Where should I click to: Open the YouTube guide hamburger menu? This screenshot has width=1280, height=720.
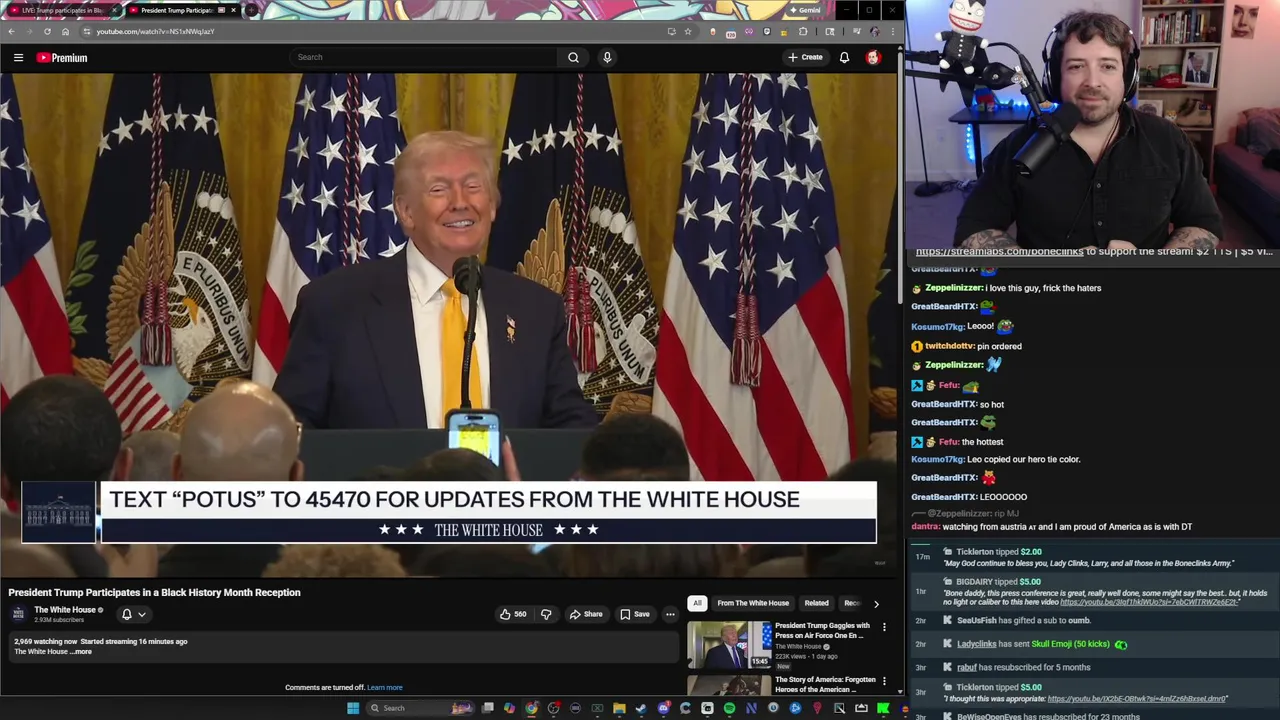18,57
